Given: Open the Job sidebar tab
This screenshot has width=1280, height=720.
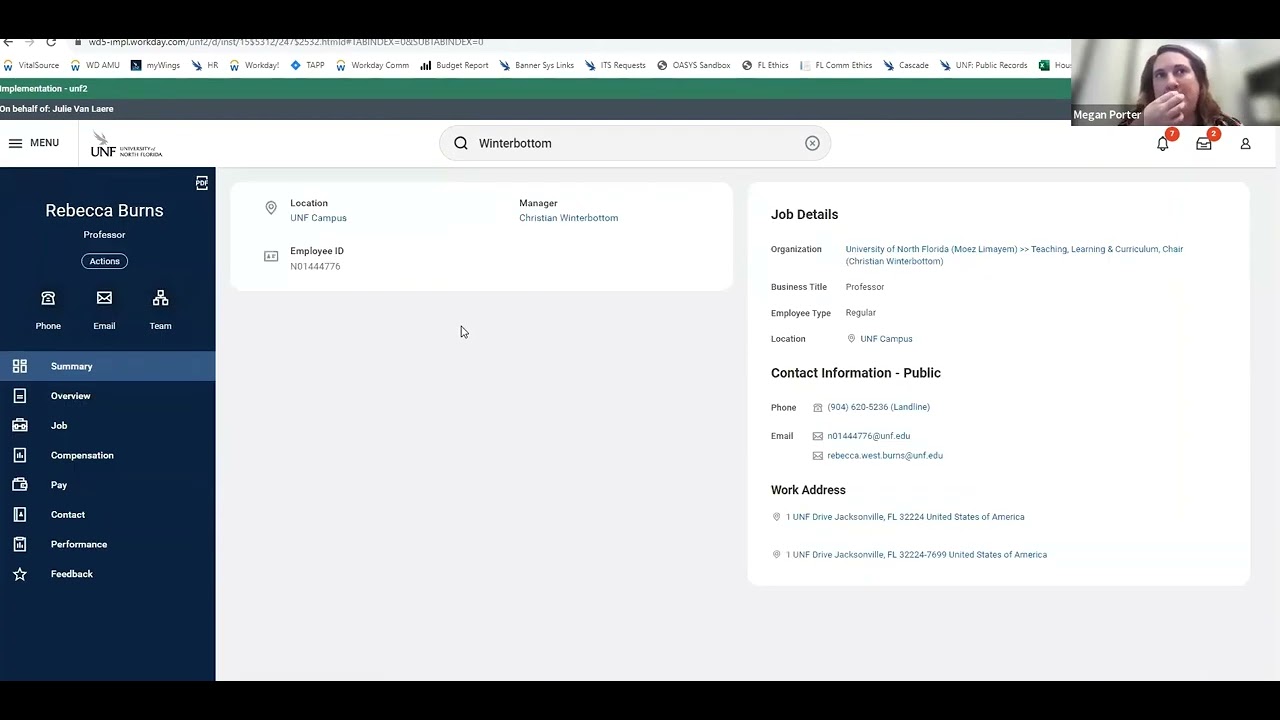Looking at the screenshot, I should click(x=107, y=425).
